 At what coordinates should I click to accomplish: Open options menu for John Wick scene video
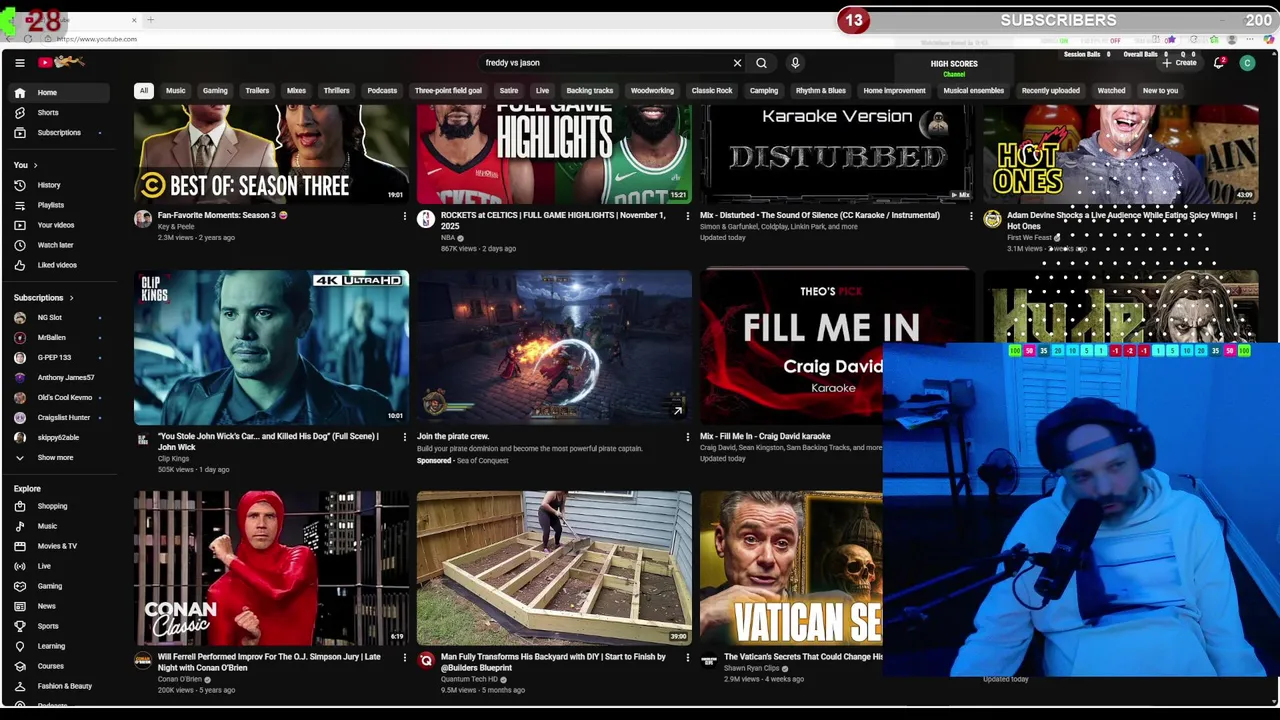405,437
